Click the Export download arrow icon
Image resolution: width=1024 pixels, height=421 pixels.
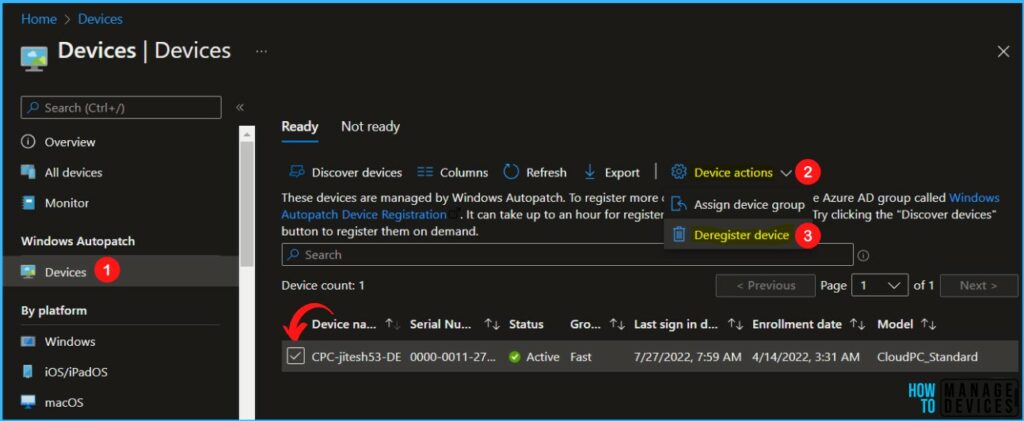[x=590, y=172]
